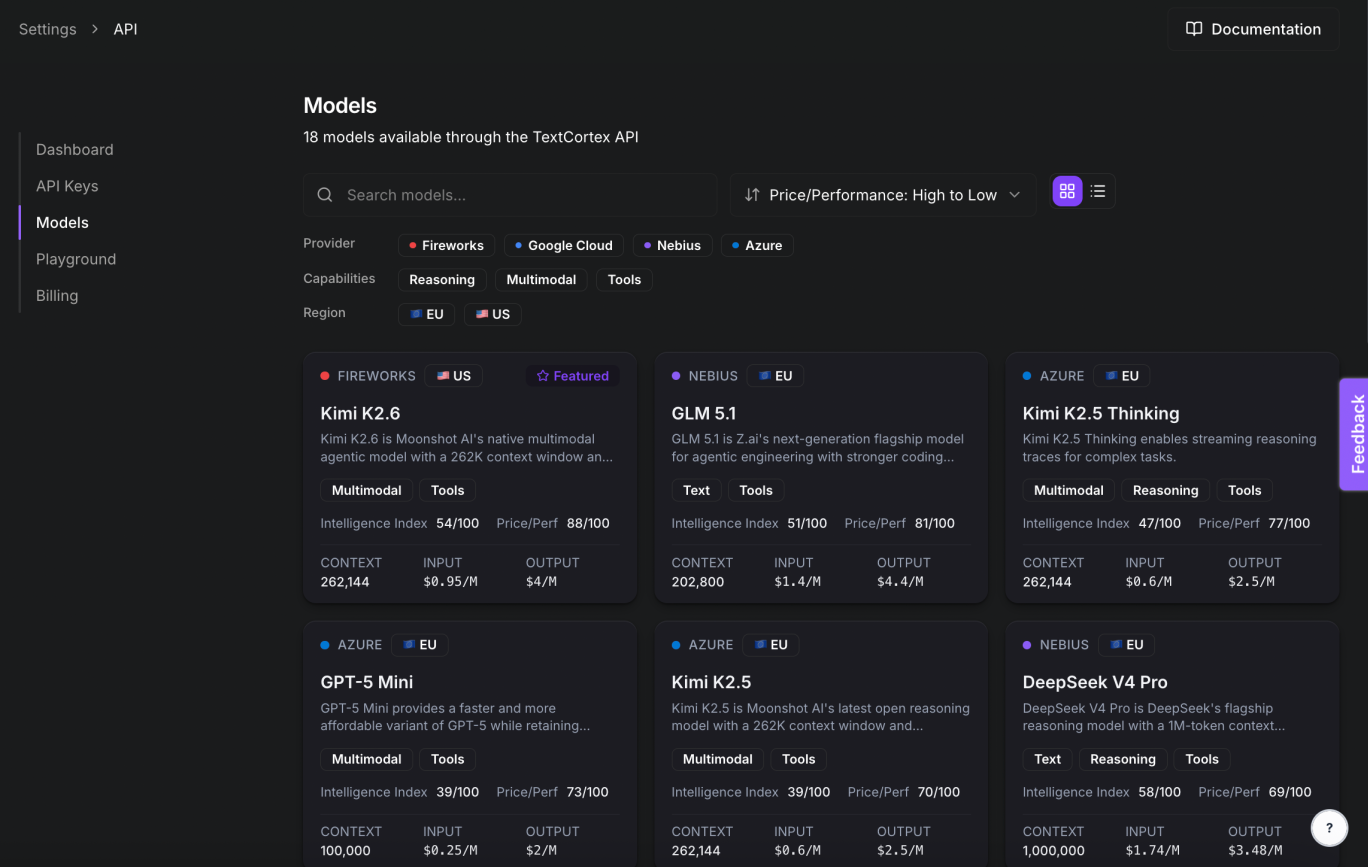Click the search magnifier icon
Viewport: 1368px width, 867px height.
[x=325, y=195]
